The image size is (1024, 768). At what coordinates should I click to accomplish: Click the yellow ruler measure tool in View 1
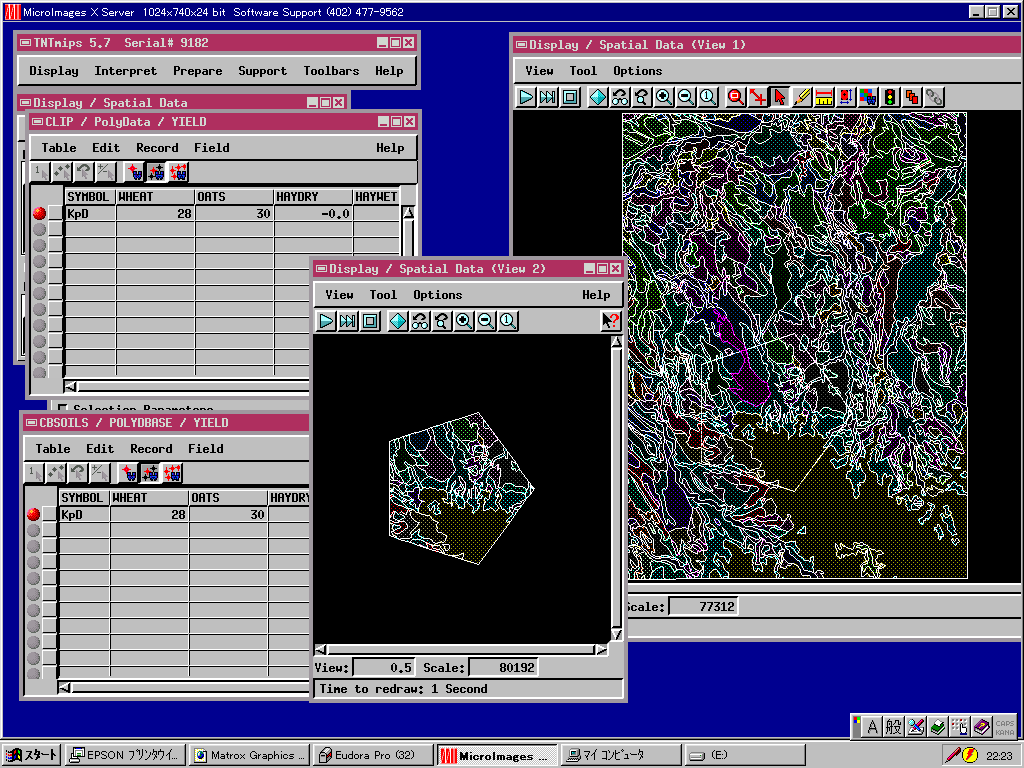tap(824, 97)
